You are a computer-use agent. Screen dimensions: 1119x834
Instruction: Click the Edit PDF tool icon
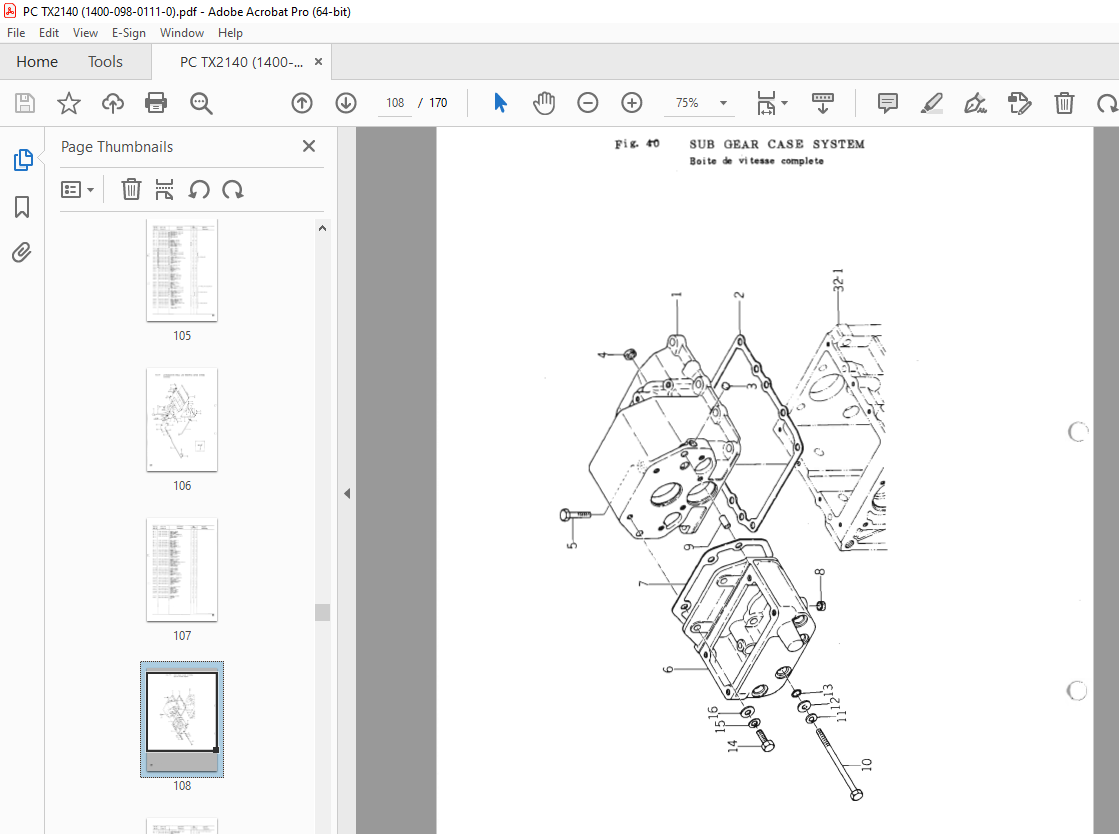[1020, 103]
